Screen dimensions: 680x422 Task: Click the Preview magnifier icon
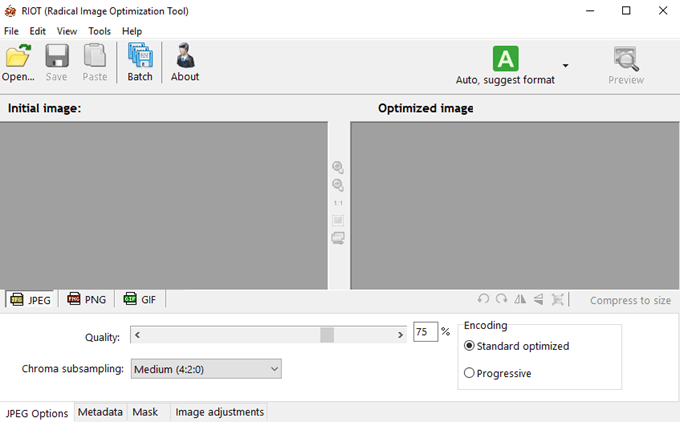pyautogui.click(x=626, y=59)
